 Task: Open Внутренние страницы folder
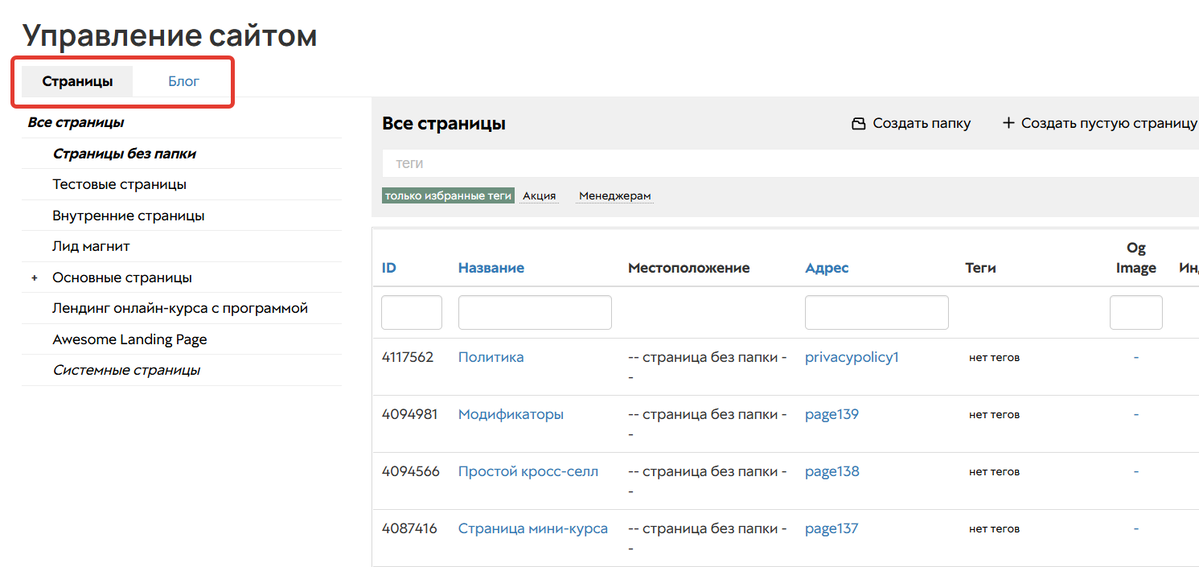[128, 216]
